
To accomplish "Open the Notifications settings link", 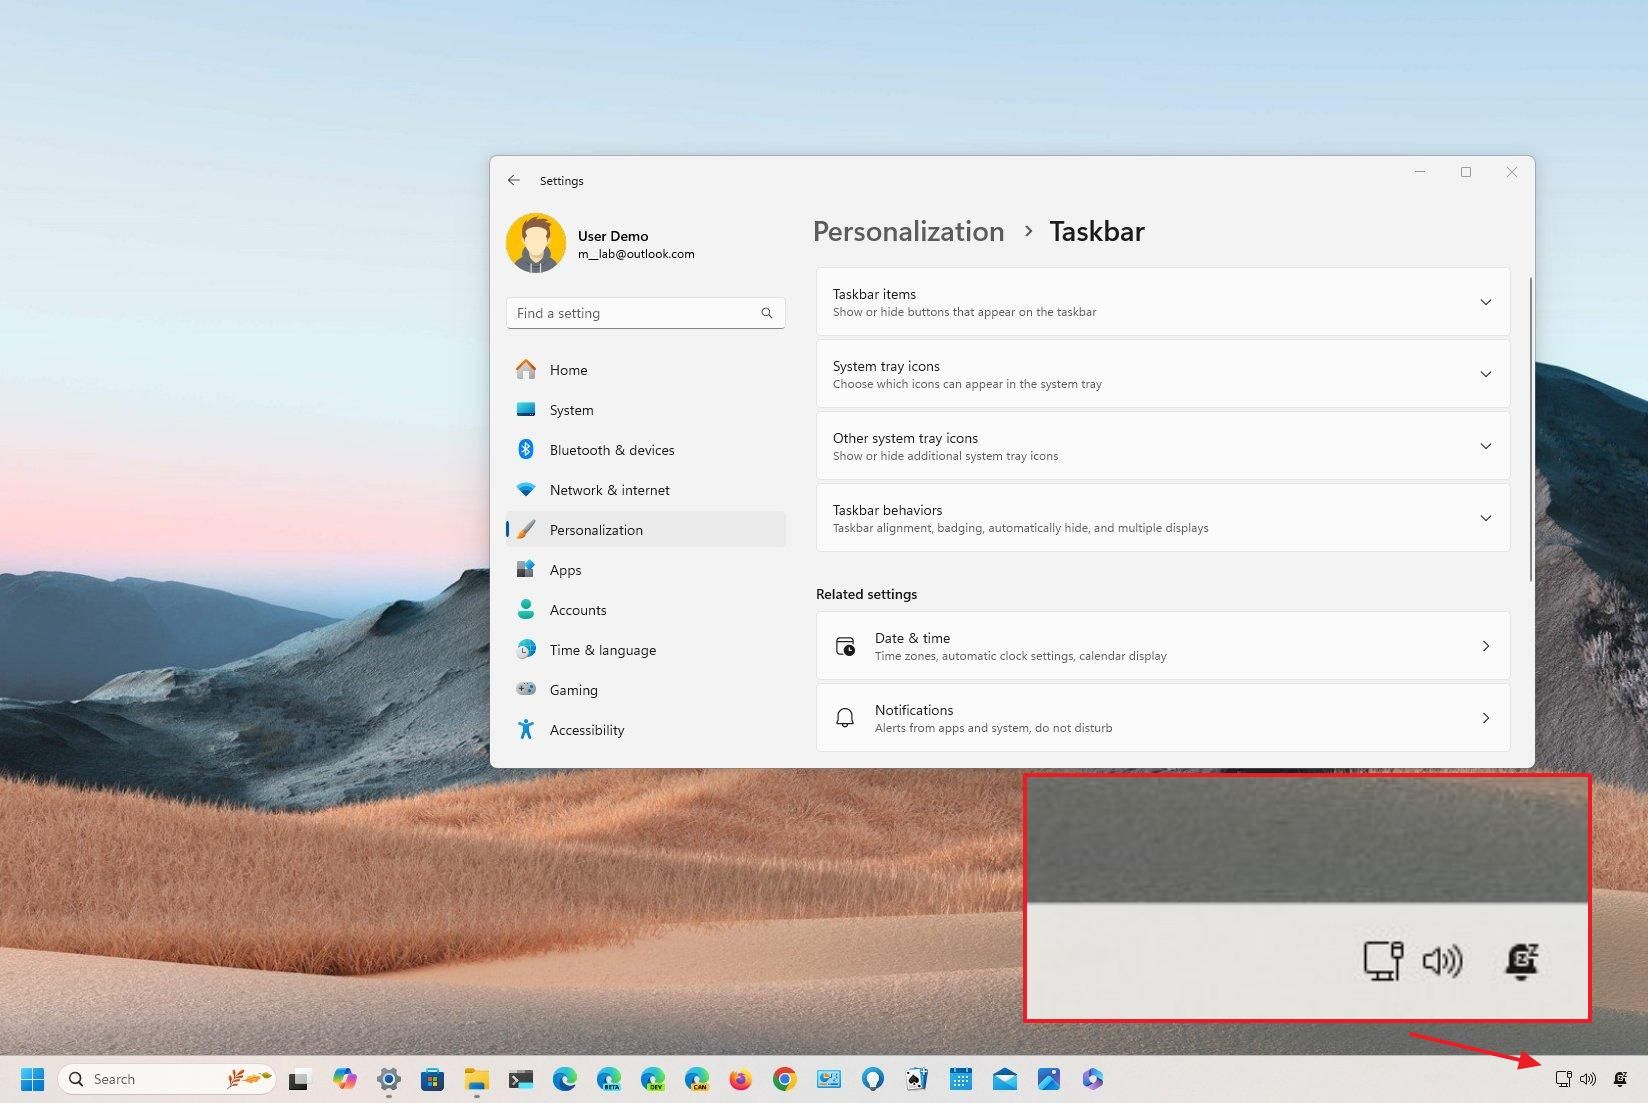I will click(1161, 717).
